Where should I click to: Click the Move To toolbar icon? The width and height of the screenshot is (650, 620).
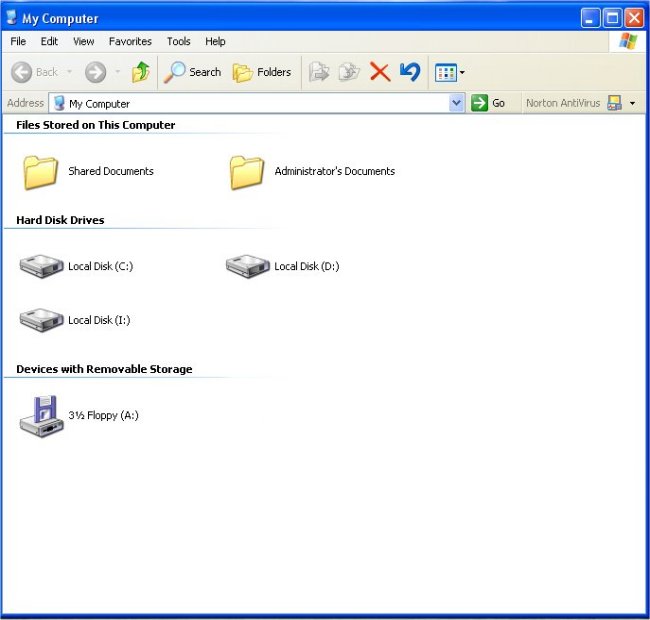click(319, 72)
